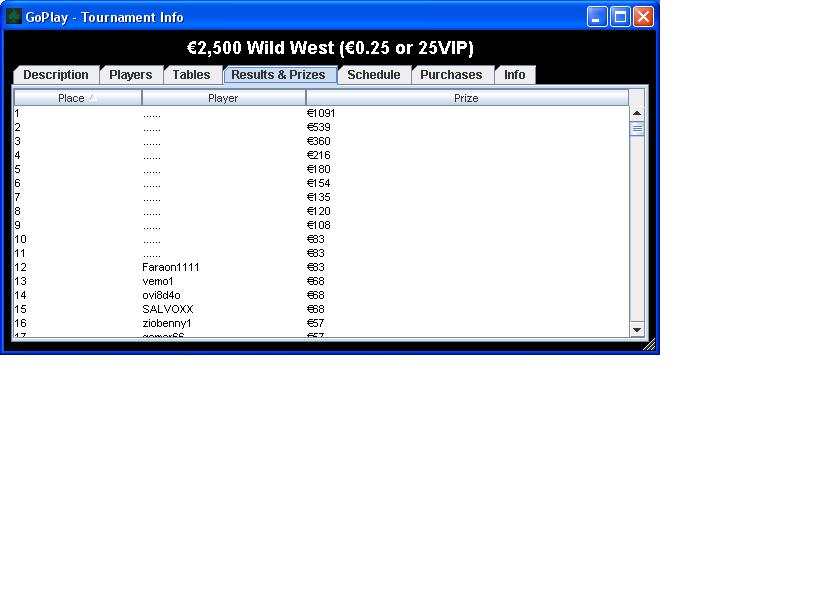
Task: Click the scrollbar down arrow
Action: (x=637, y=330)
